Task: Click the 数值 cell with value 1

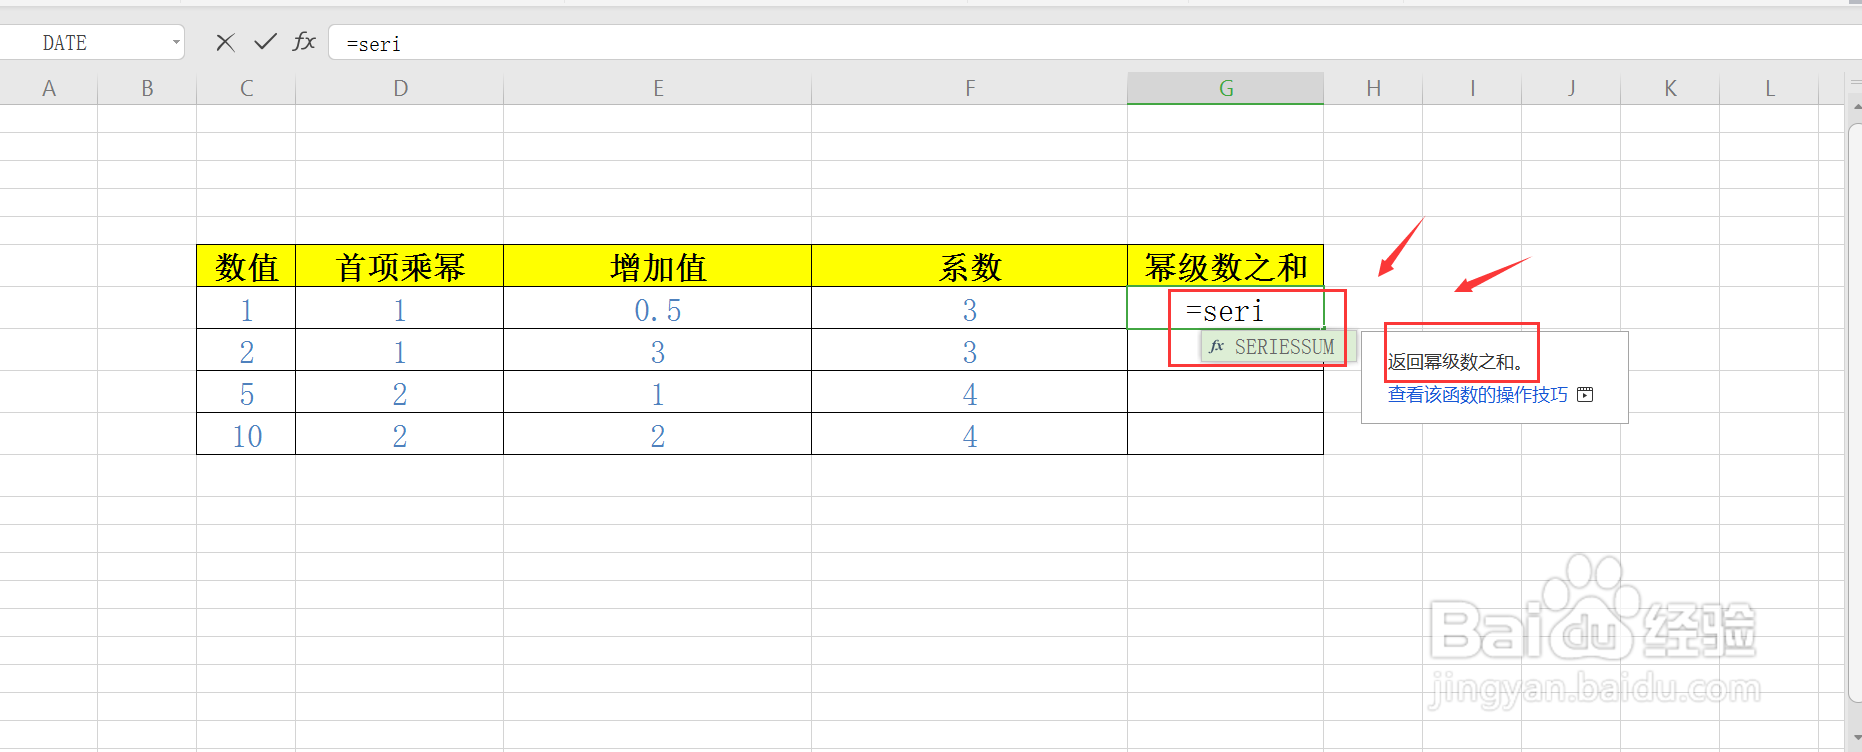Action: (246, 309)
